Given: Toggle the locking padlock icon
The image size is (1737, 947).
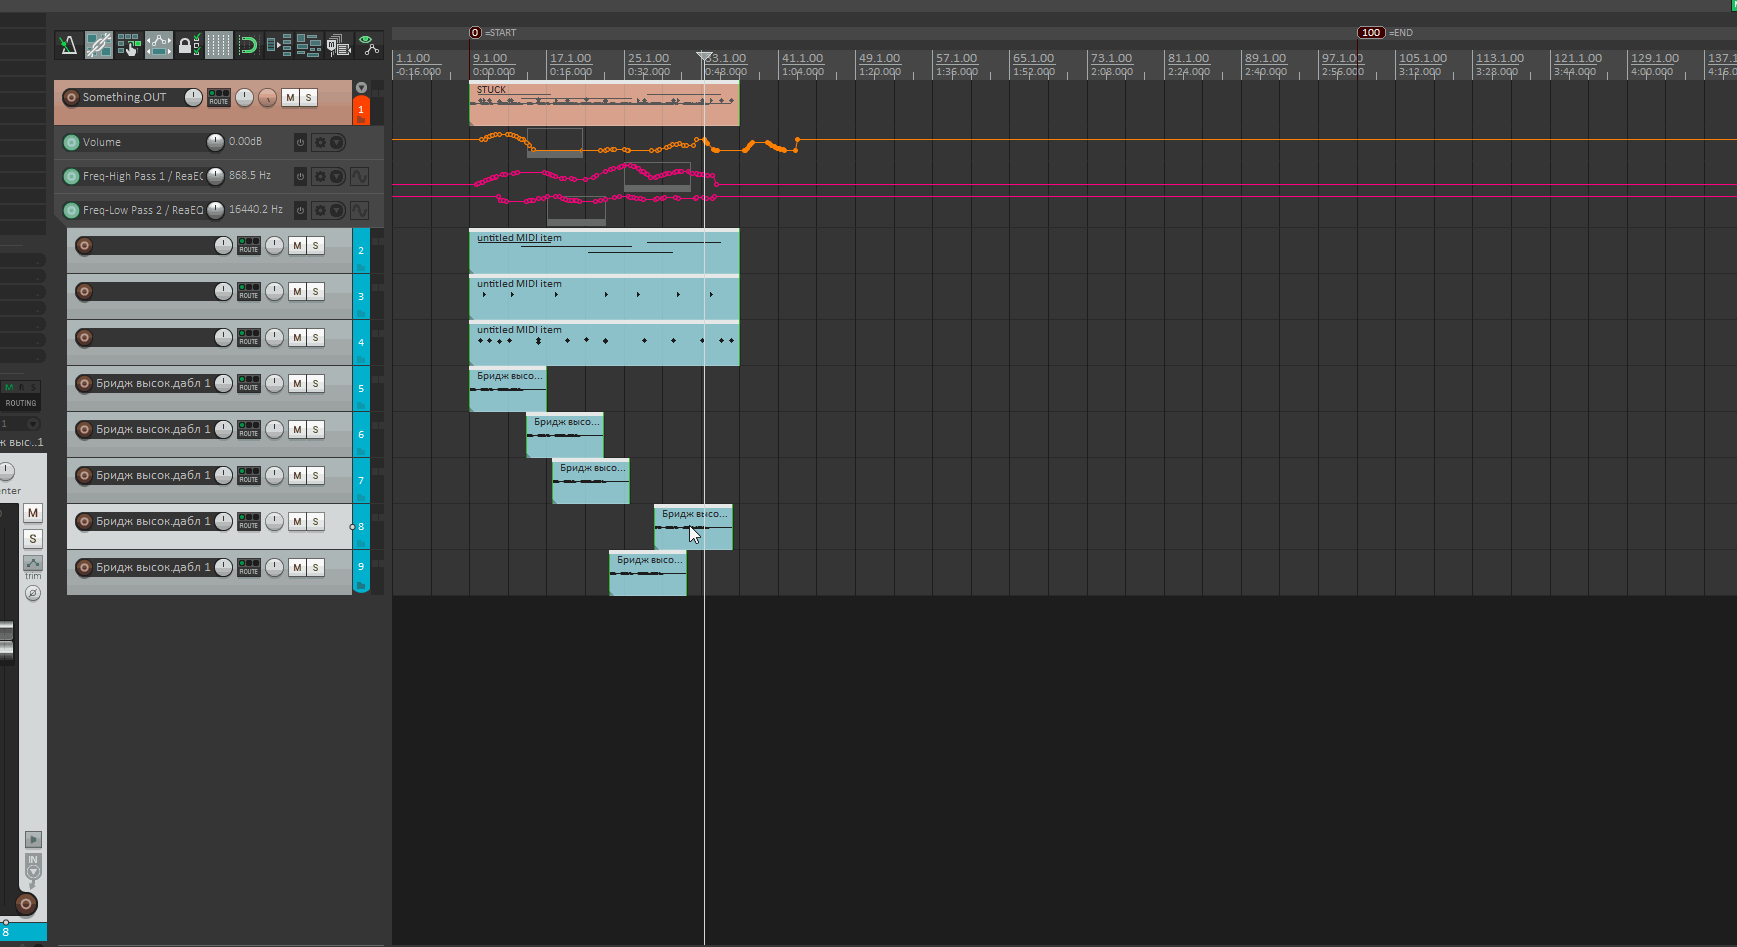Looking at the screenshot, I should (x=185, y=45).
